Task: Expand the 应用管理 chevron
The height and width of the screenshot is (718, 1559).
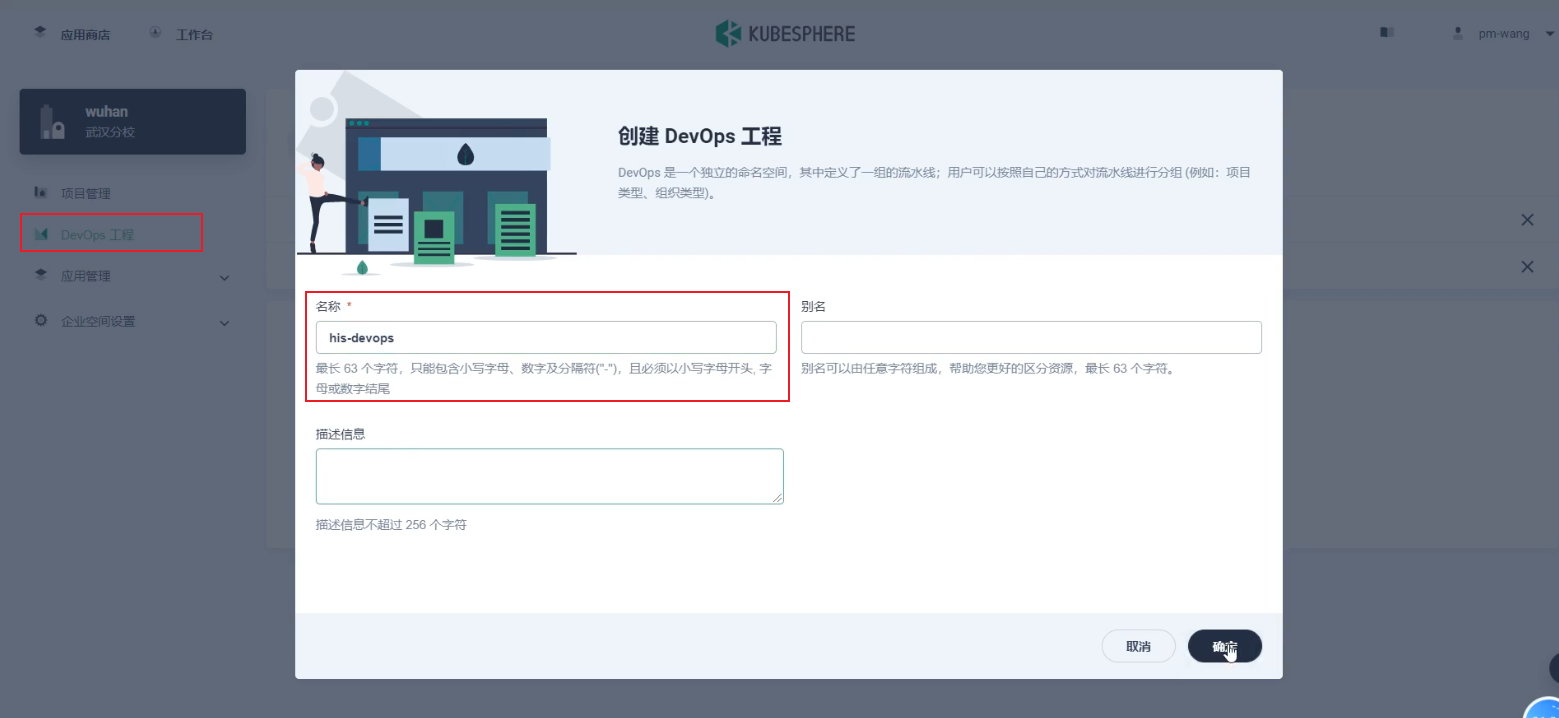Action: tap(224, 277)
